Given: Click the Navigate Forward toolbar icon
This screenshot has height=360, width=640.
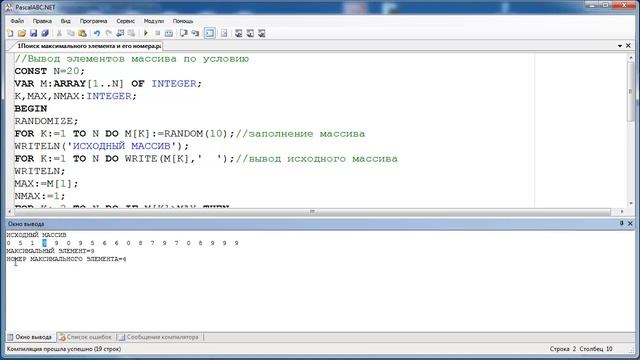Looking at the screenshot, I should pyautogui.click(x=131, y=33).
